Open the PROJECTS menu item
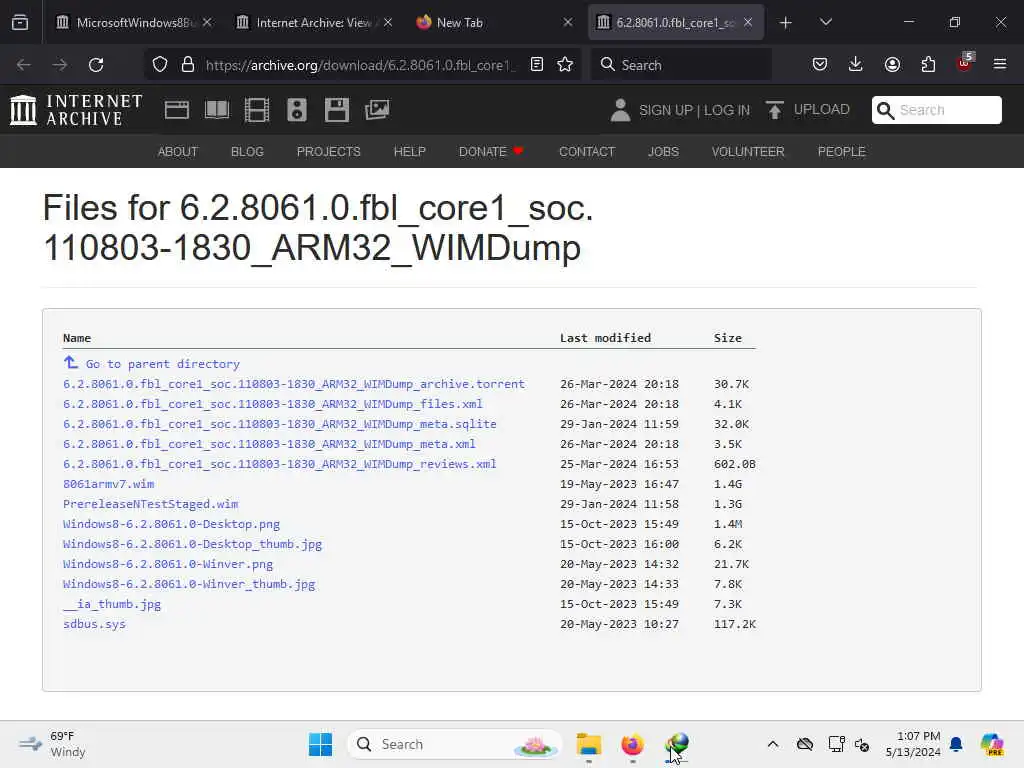Viewport: 1024px width, 768px height. (328, 152)
